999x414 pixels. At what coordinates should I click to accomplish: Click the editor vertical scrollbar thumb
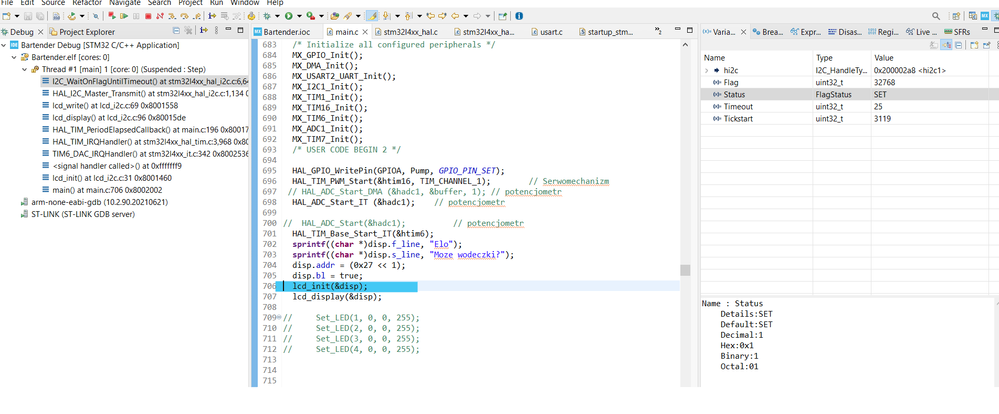685,270
